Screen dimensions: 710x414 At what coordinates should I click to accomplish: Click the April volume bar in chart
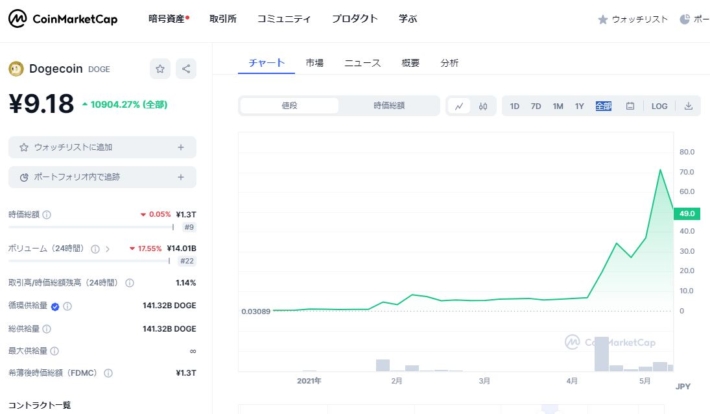pos(601,354)
